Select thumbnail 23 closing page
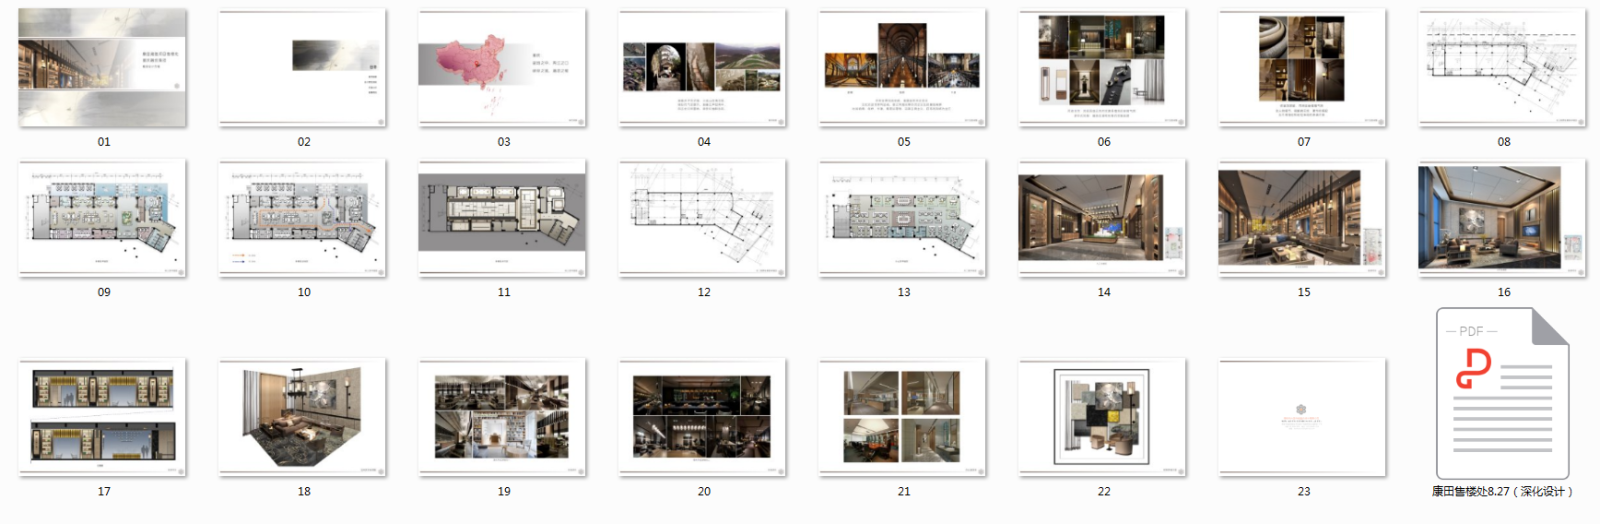The height and width of the screenshot is (524, 1600). point(1303,417)
